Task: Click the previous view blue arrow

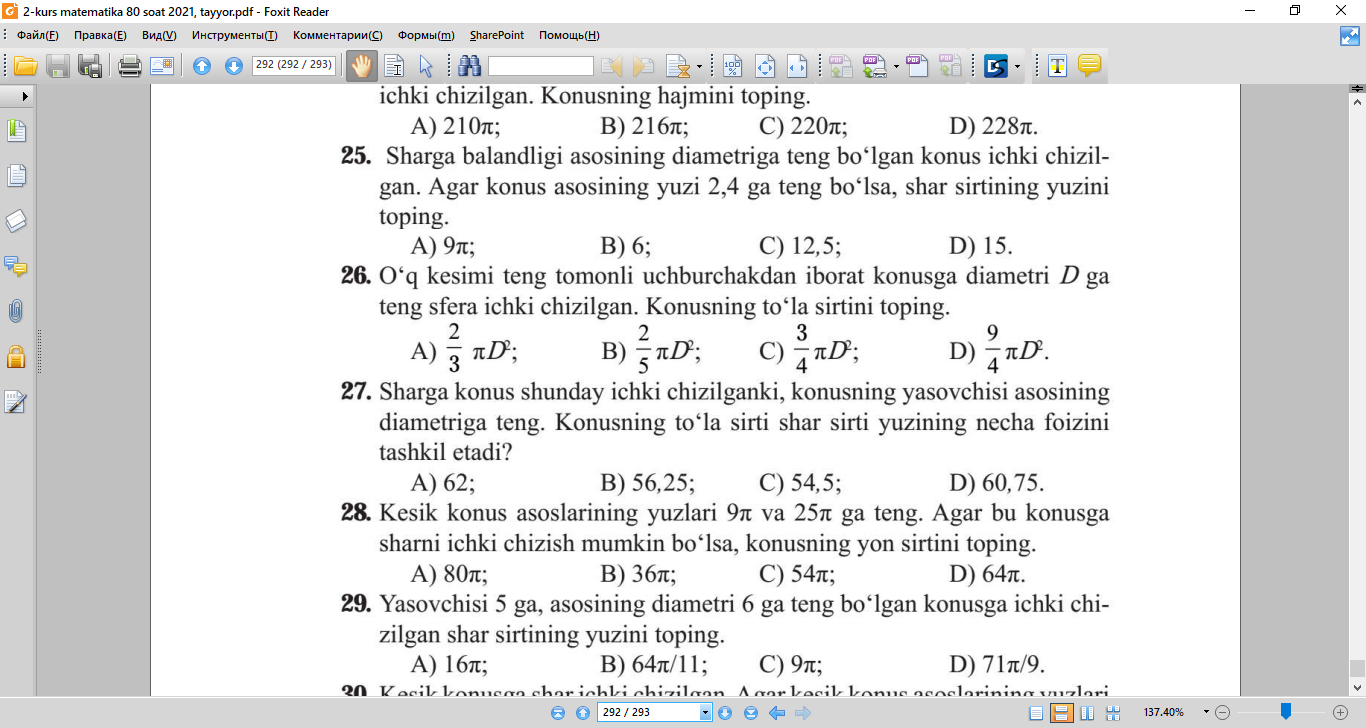Action: [776, 713]
